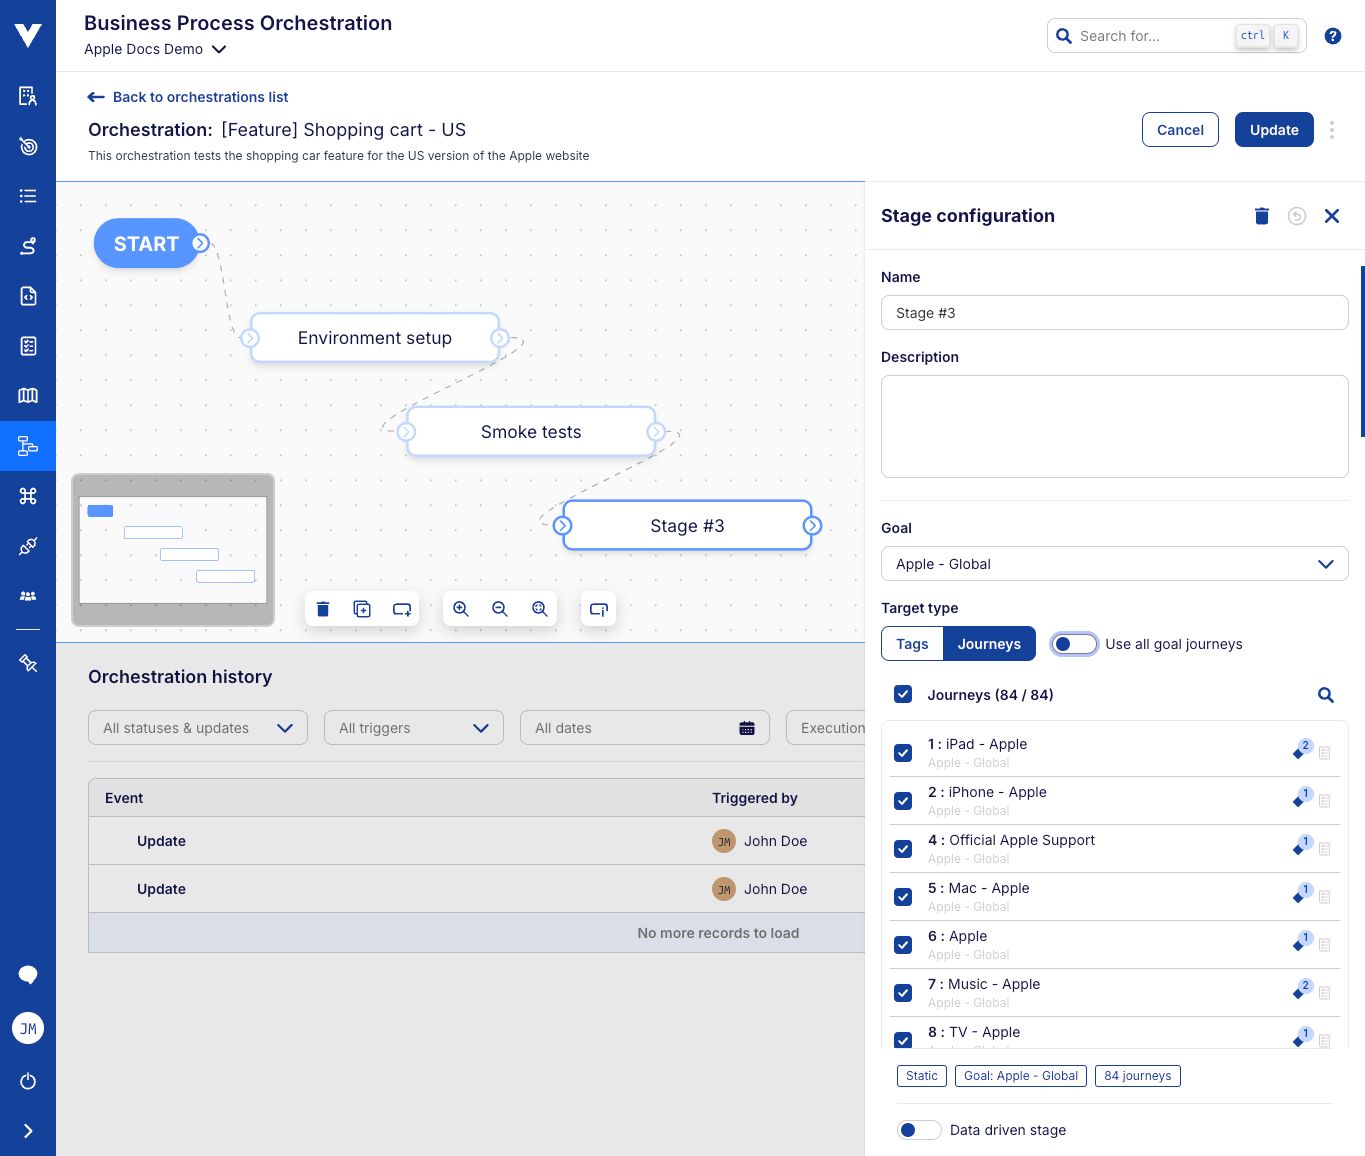Uncheck the iPhone - Apple journey

pos(903,801)
